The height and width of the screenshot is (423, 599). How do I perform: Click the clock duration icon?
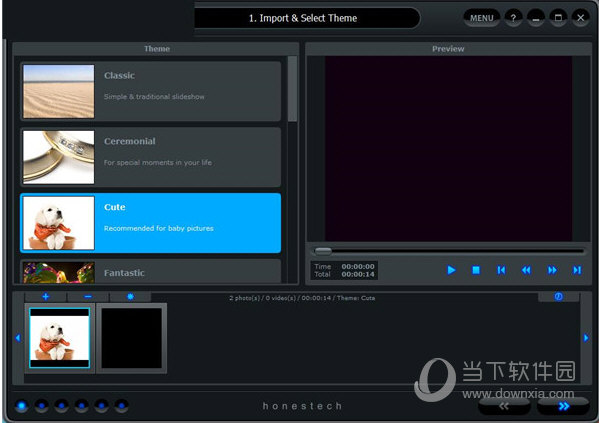559,297
